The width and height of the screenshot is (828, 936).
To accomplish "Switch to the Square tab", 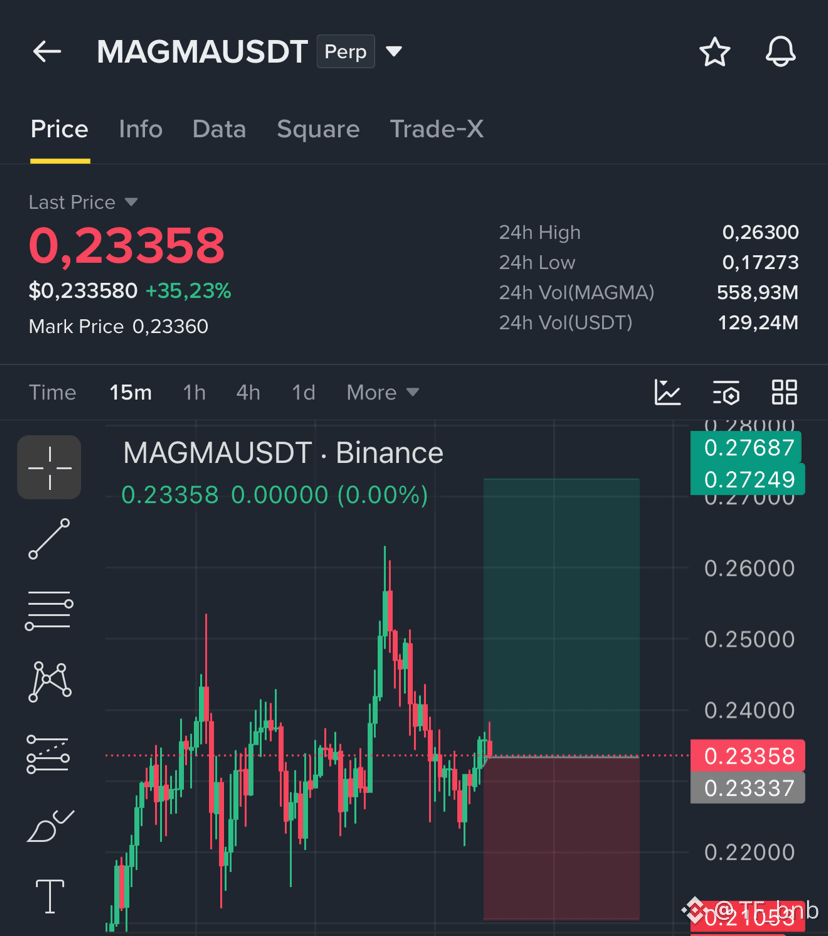I will (x=318, y=129).
